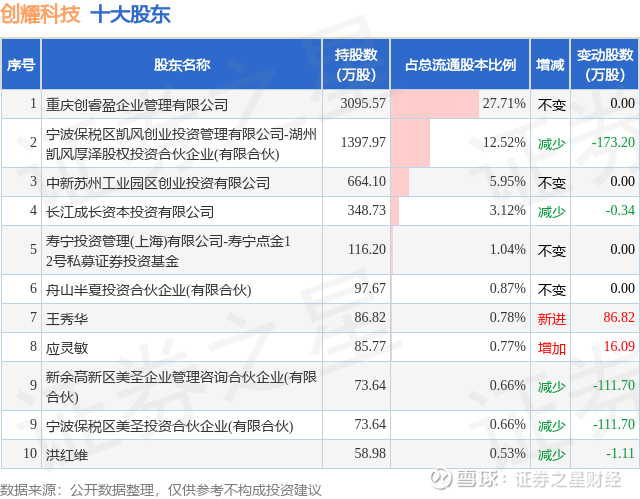Click the -173.20 change value
The height and width of the screenshot is (499, 640).
point(613,142)
